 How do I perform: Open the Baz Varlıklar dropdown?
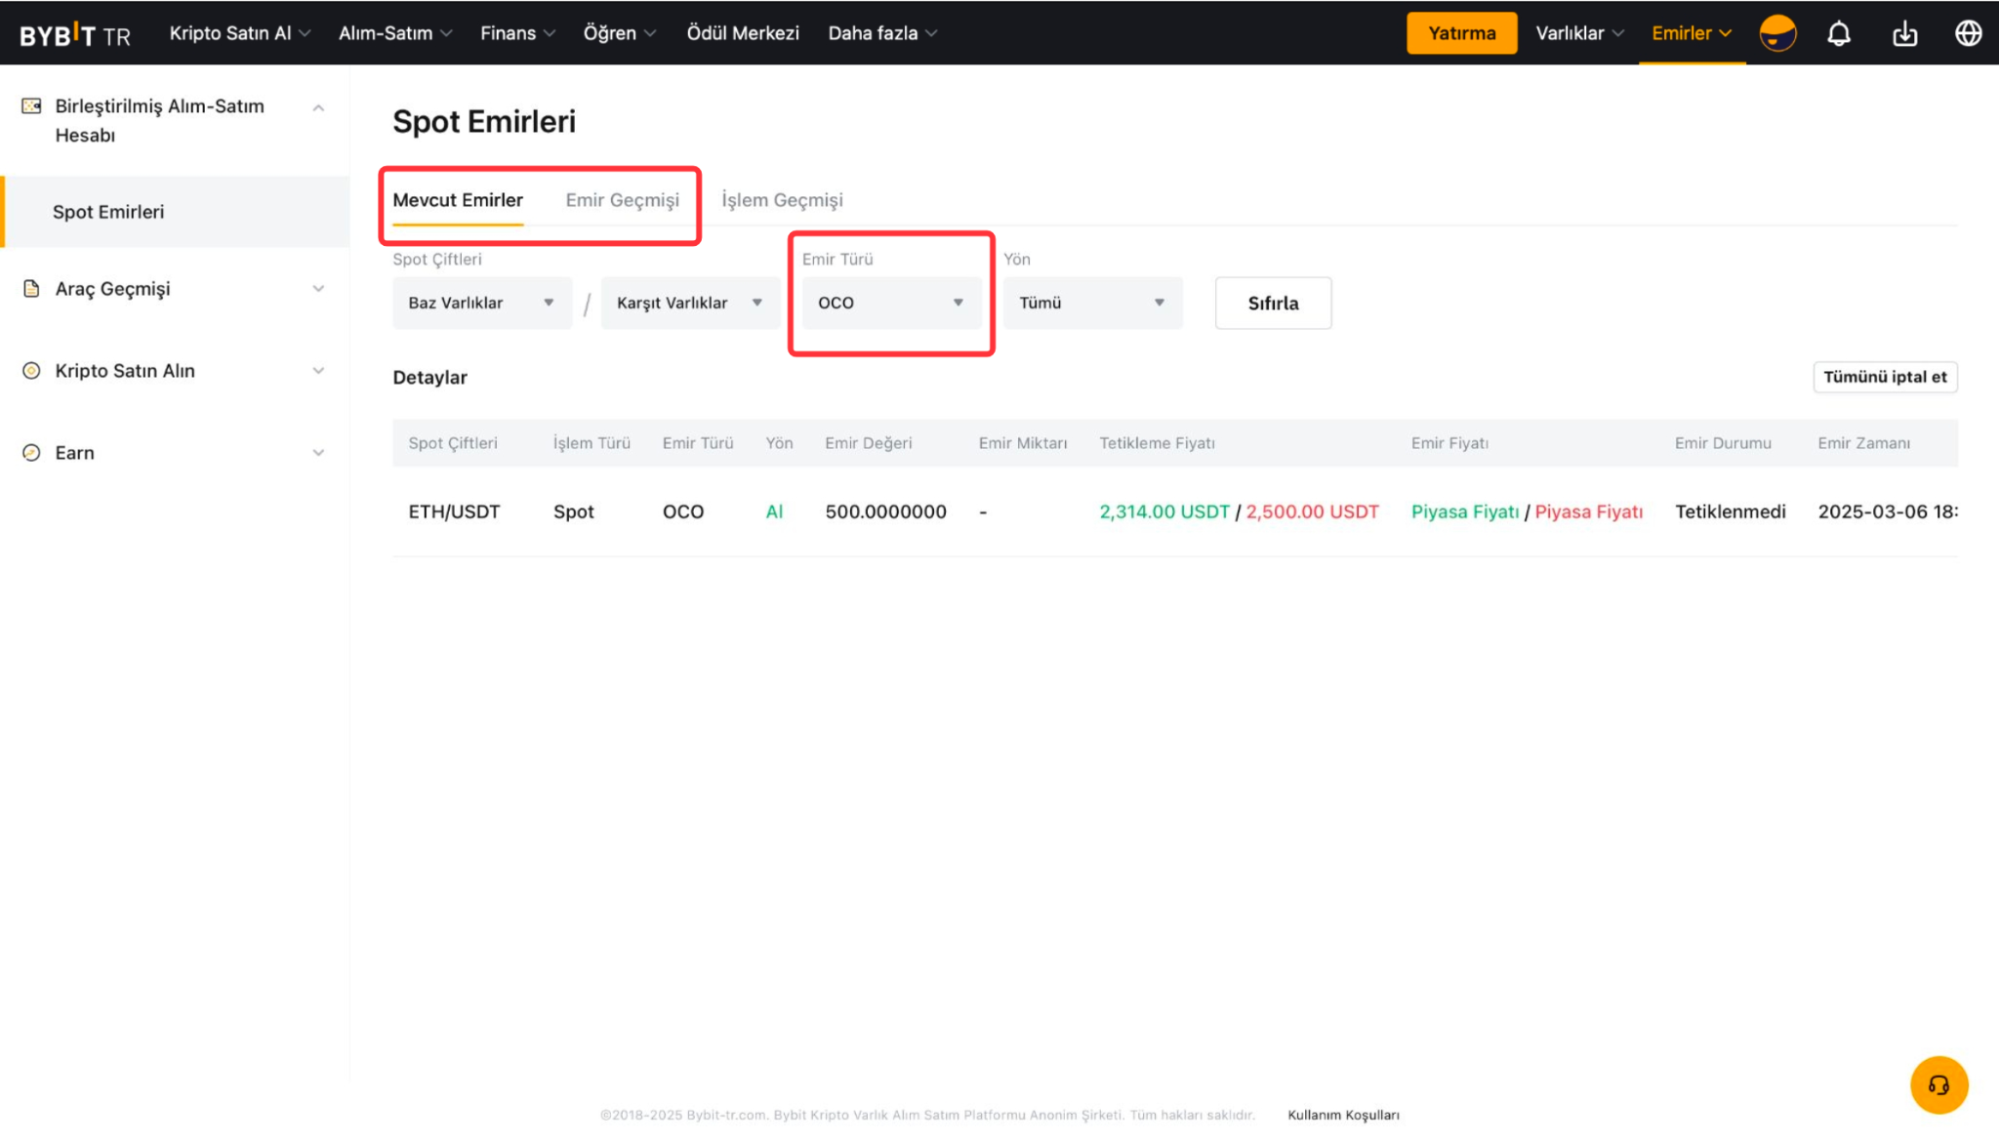(x=481, y=303)
